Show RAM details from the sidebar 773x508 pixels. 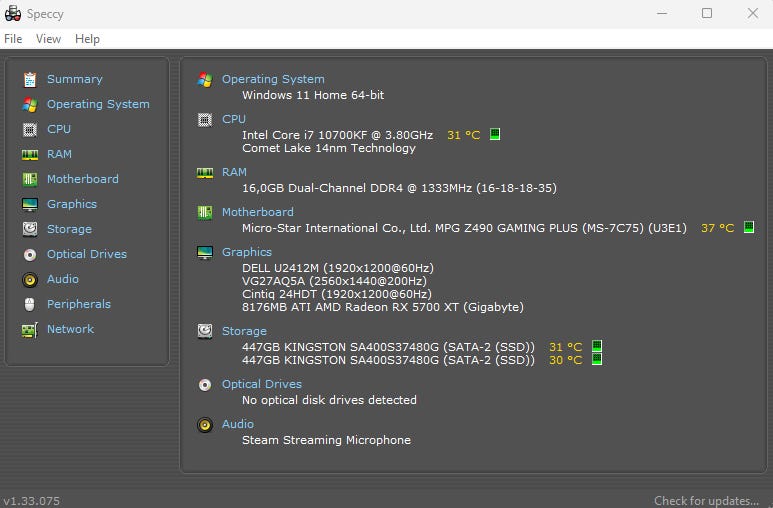[59, 154]
